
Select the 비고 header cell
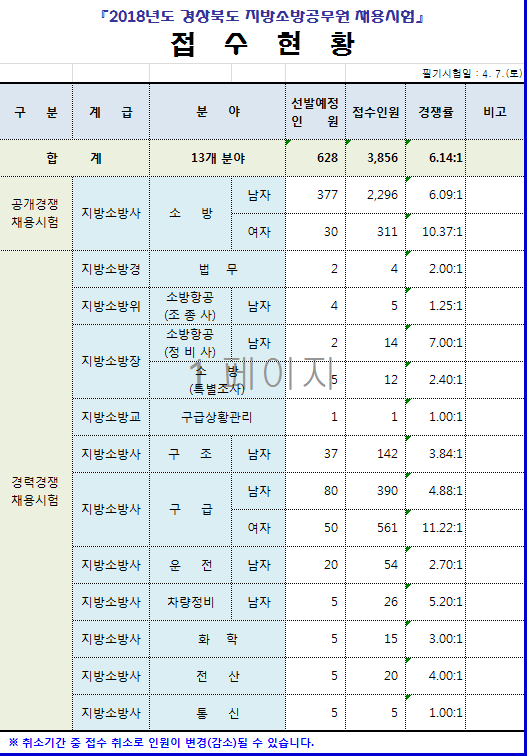[x=495, y=112]
